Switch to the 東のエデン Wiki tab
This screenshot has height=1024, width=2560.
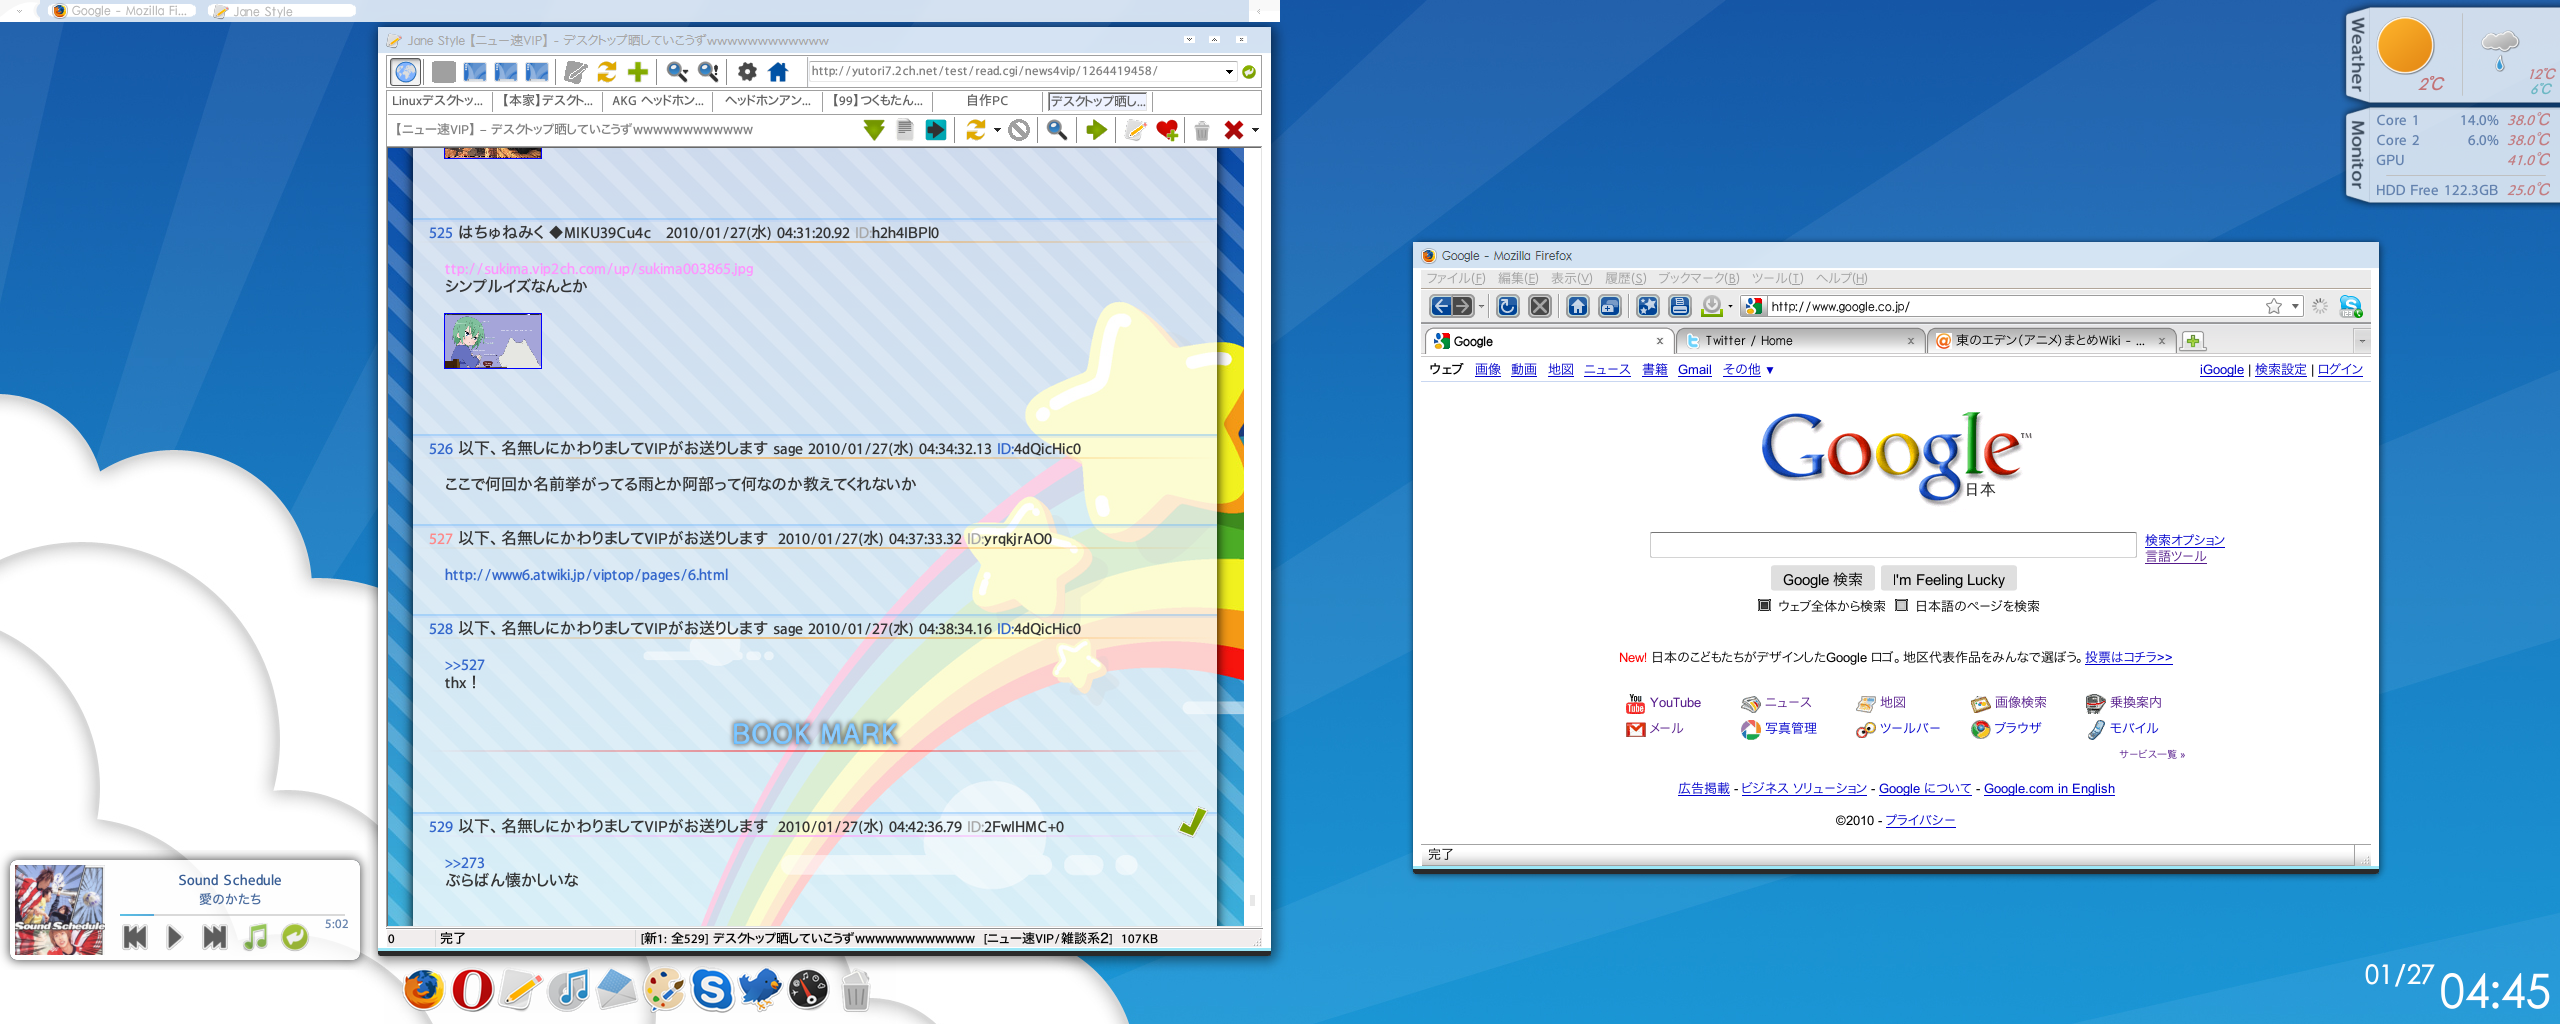click(2051, 341)
